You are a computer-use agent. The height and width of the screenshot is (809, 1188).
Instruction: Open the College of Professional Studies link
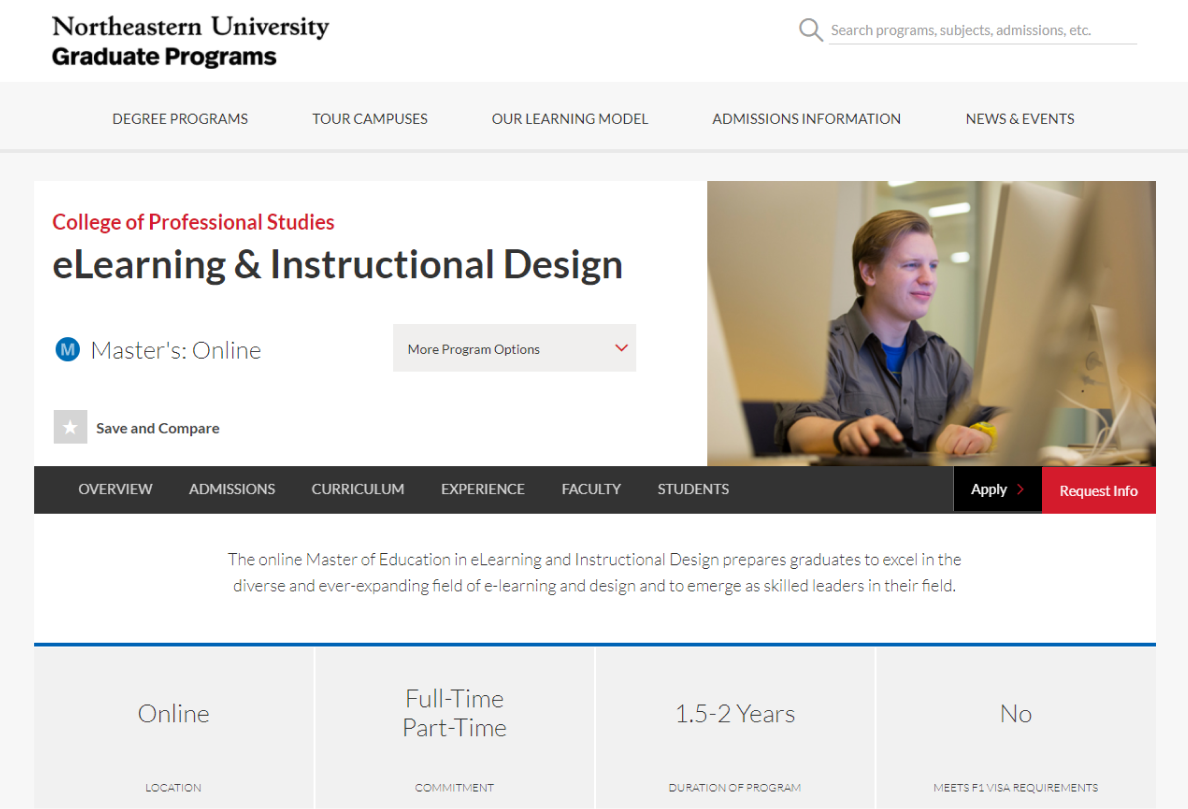(193, 222)
